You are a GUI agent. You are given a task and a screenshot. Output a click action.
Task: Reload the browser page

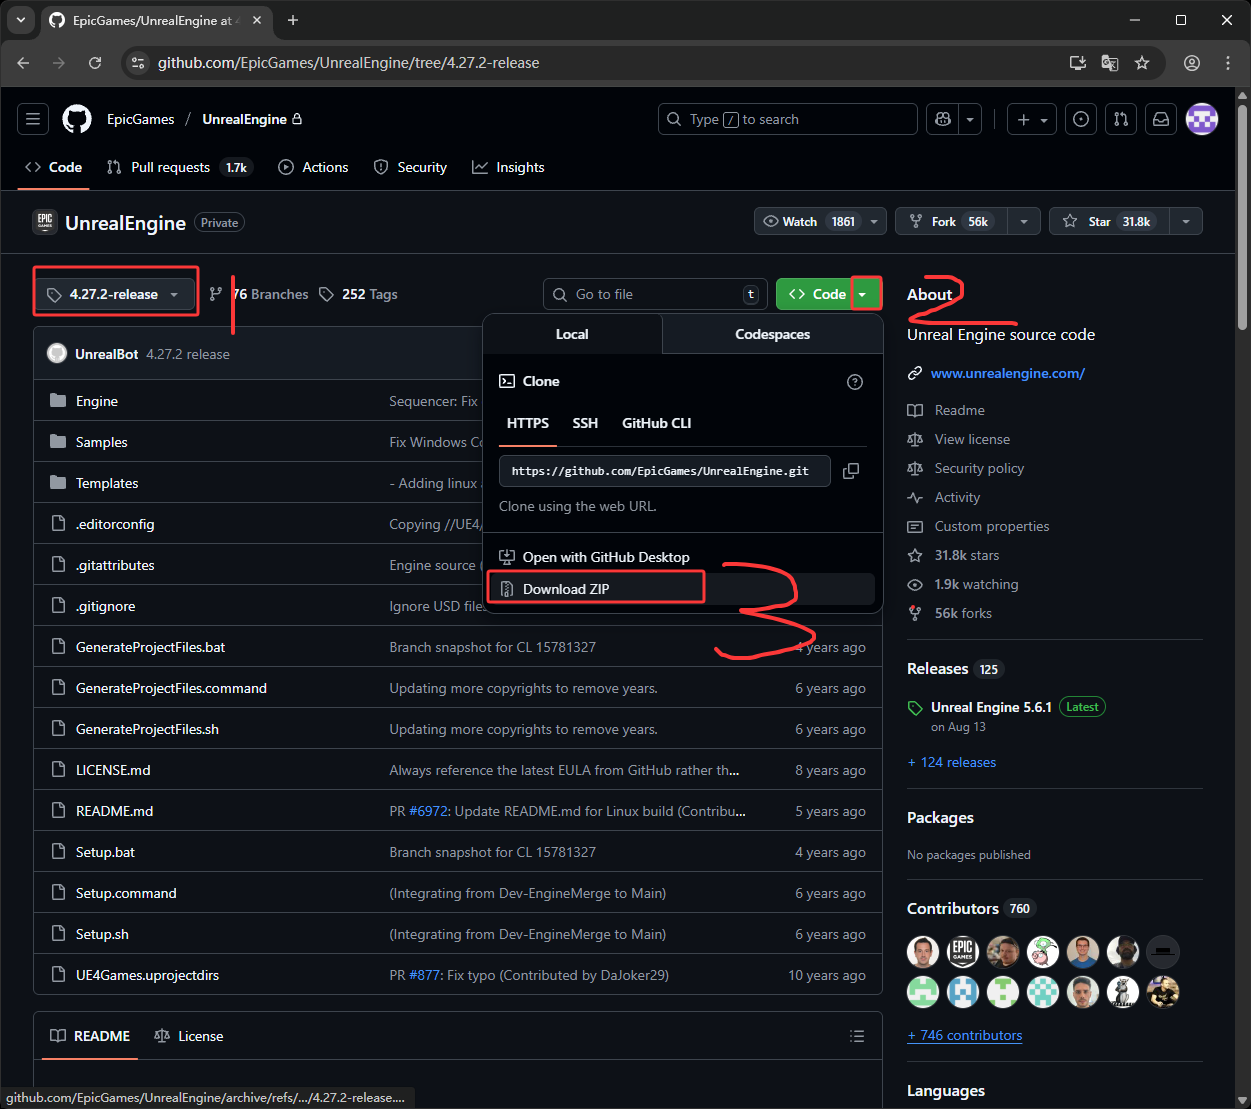point(95,63)
